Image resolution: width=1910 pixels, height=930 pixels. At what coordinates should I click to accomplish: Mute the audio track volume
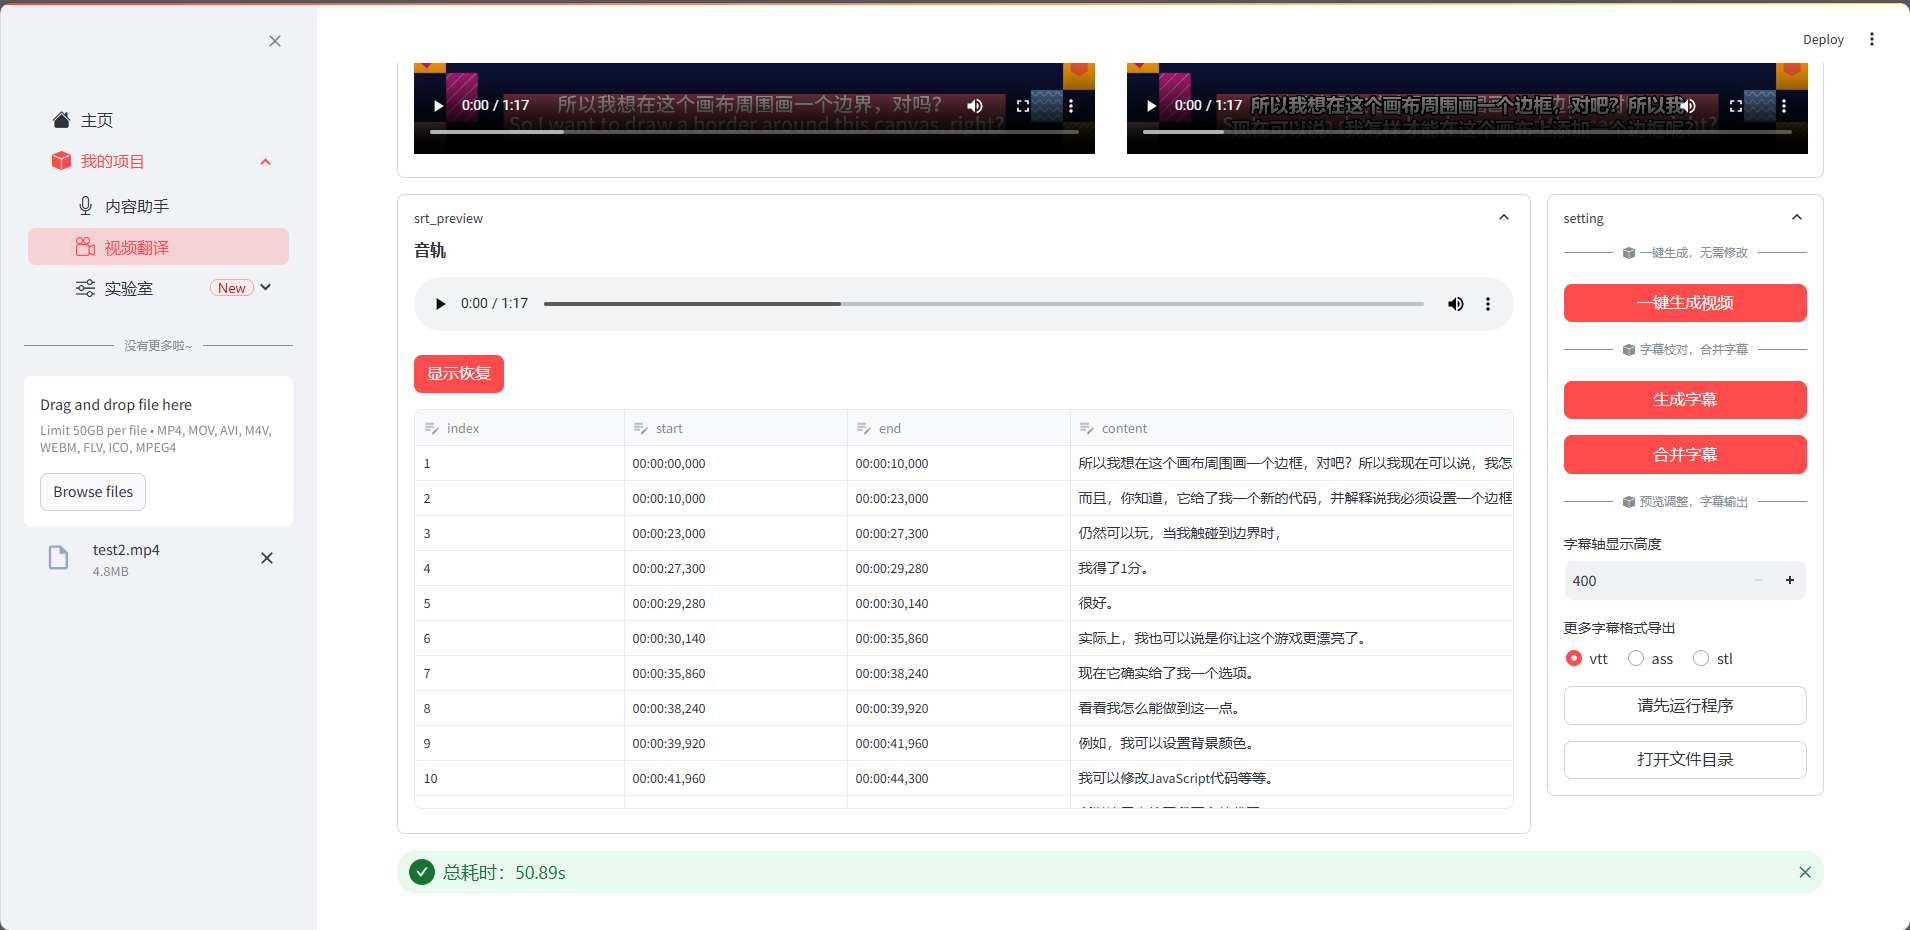(x=1456, y=304)
